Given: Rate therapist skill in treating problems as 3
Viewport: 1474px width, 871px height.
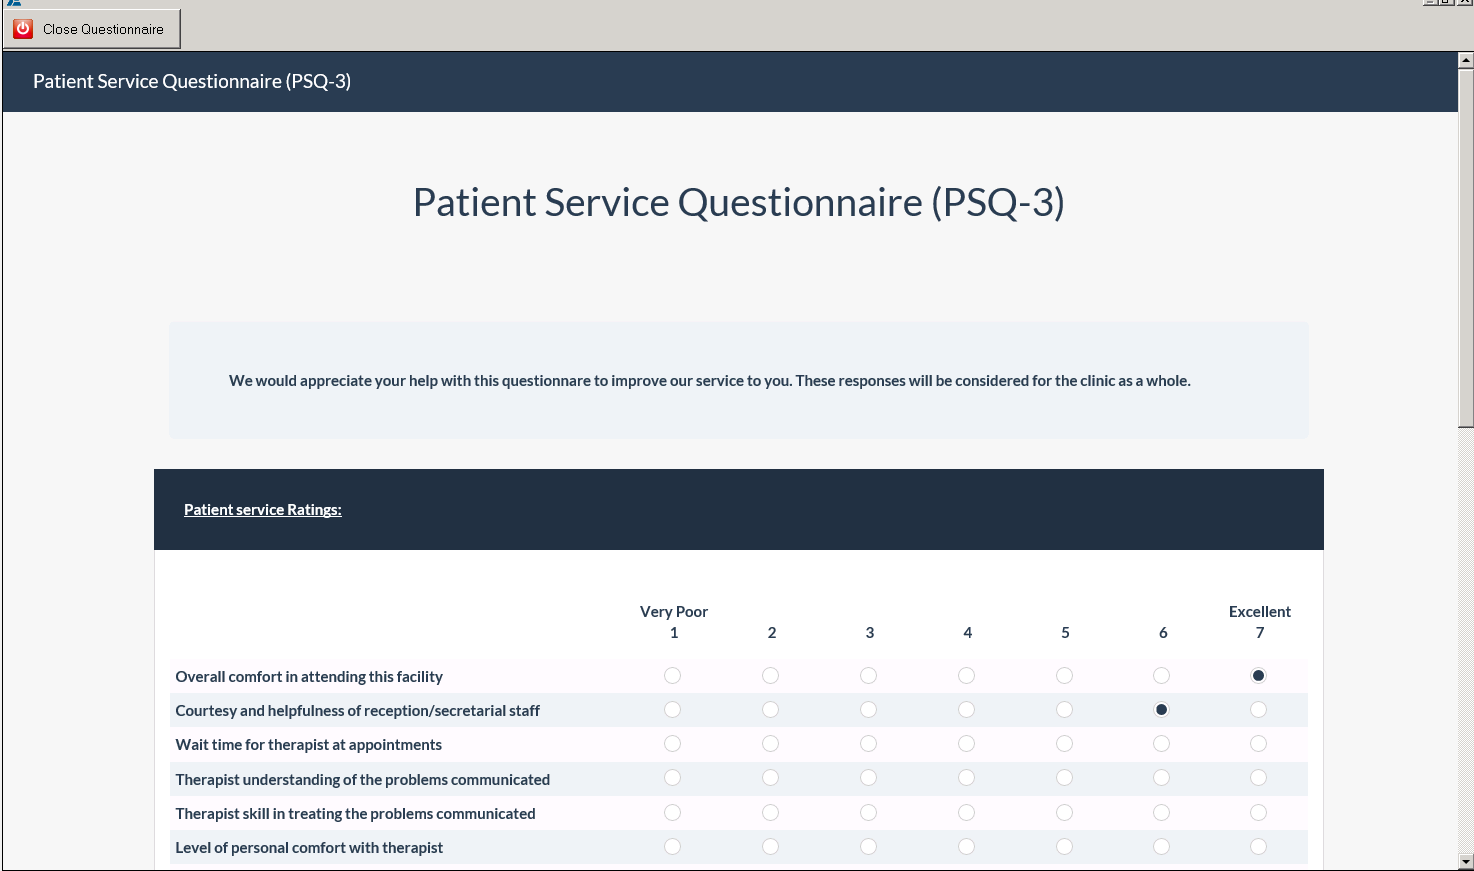Looking at the screenshot, I should click(868, 812).
